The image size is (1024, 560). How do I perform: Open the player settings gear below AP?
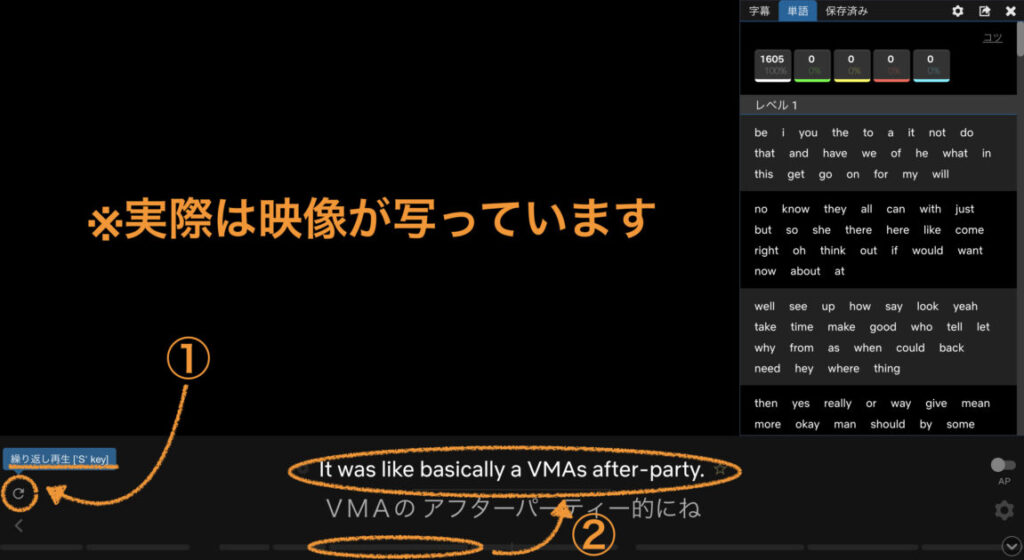[1004, 511]
